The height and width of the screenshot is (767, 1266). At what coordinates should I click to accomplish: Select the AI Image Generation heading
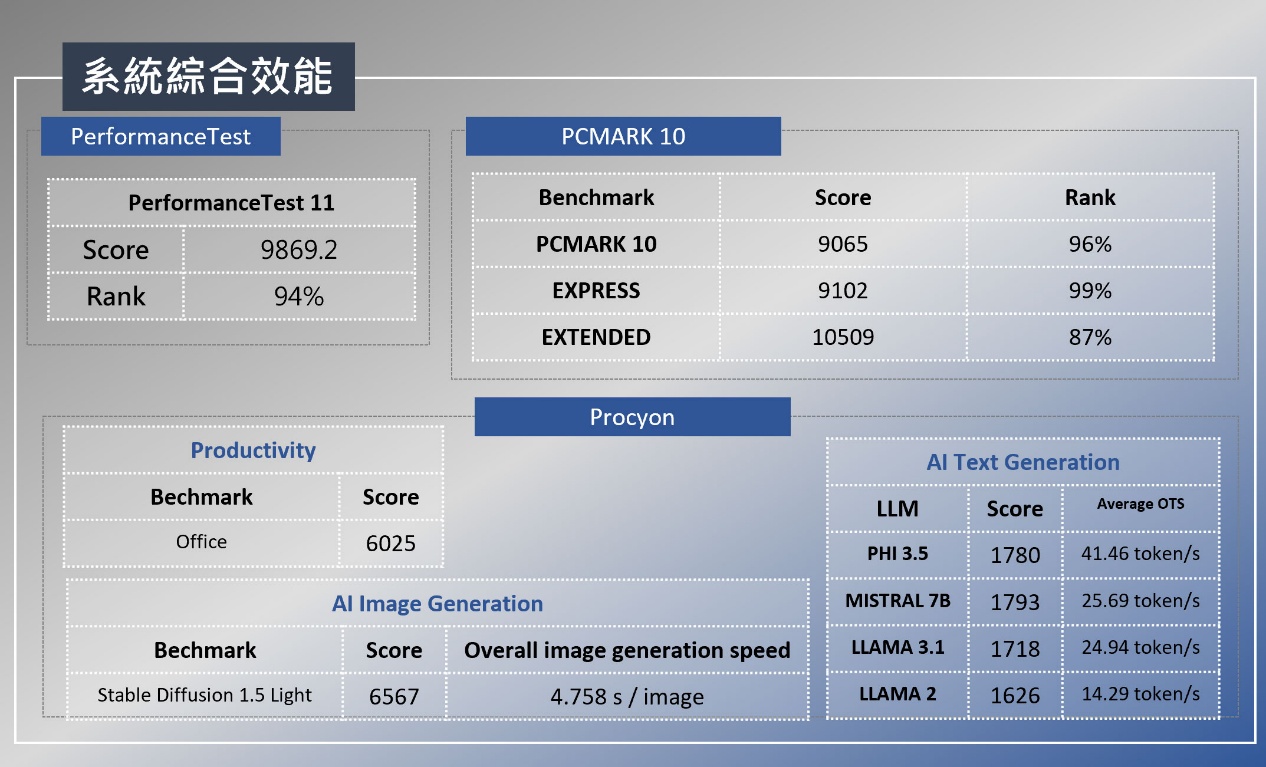point(437,603)
